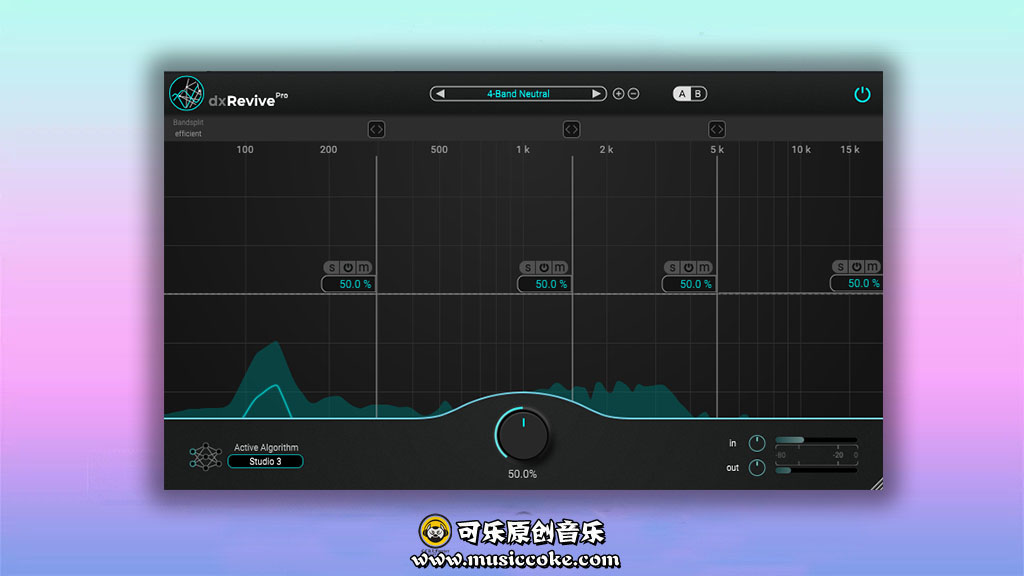
Task: Click the 1 k frequency label
Action: (522, 150)
